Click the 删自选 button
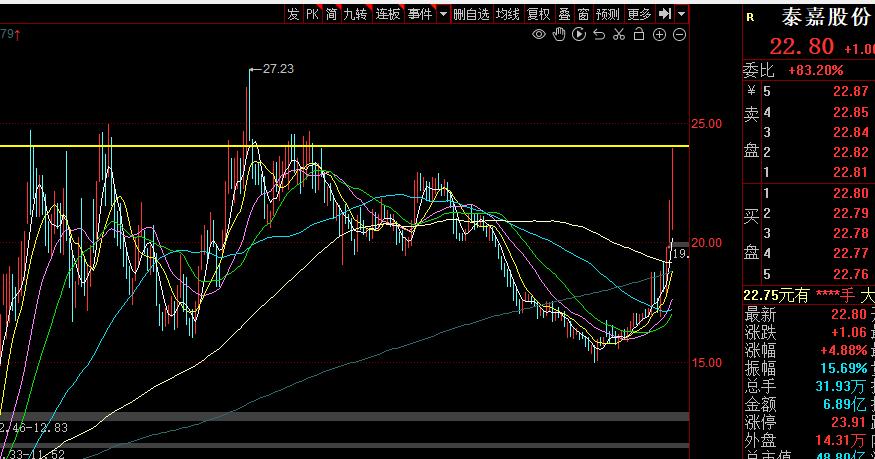The height and width of the screenshot is (459, 875). click(471, 14)
